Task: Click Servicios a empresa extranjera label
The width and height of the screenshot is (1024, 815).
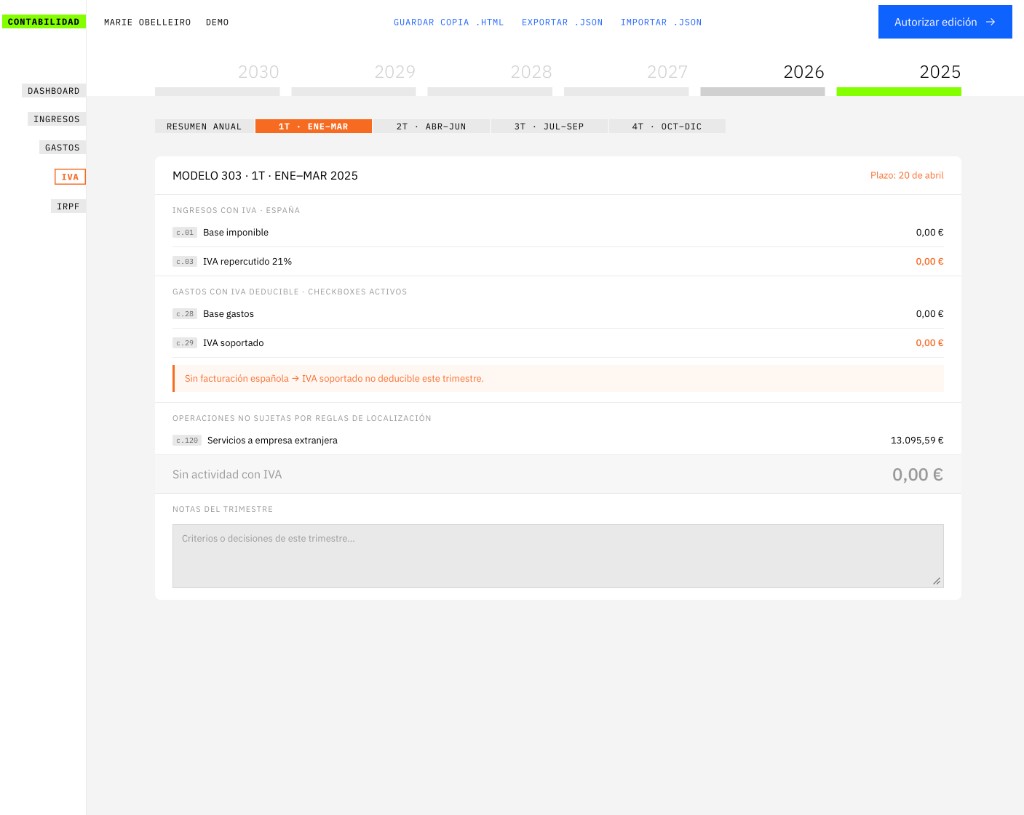Action: 272,440
